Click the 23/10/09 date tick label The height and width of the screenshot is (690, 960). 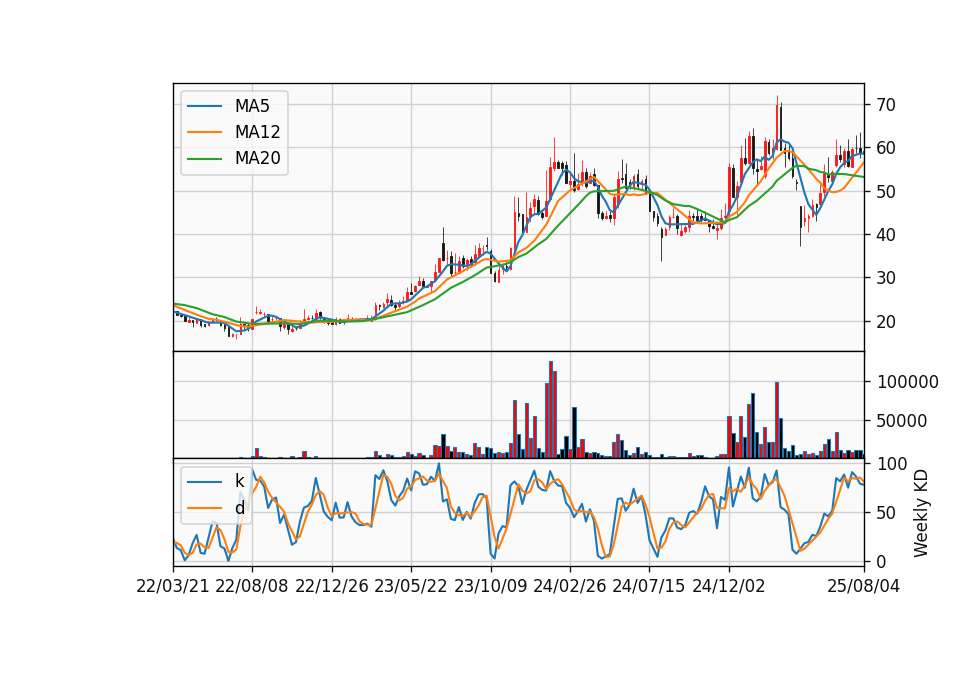click(x=490, y=586)
